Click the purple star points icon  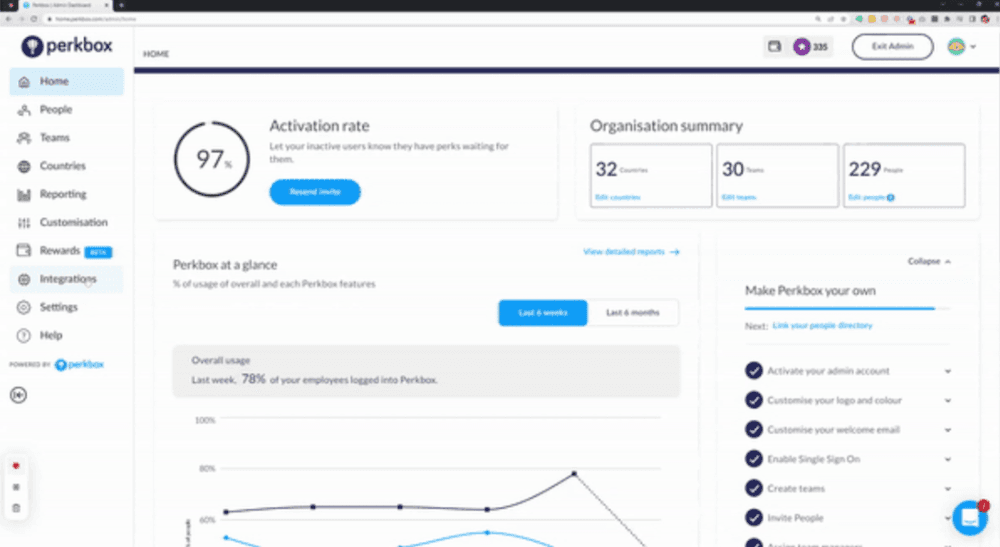[802, 47]
